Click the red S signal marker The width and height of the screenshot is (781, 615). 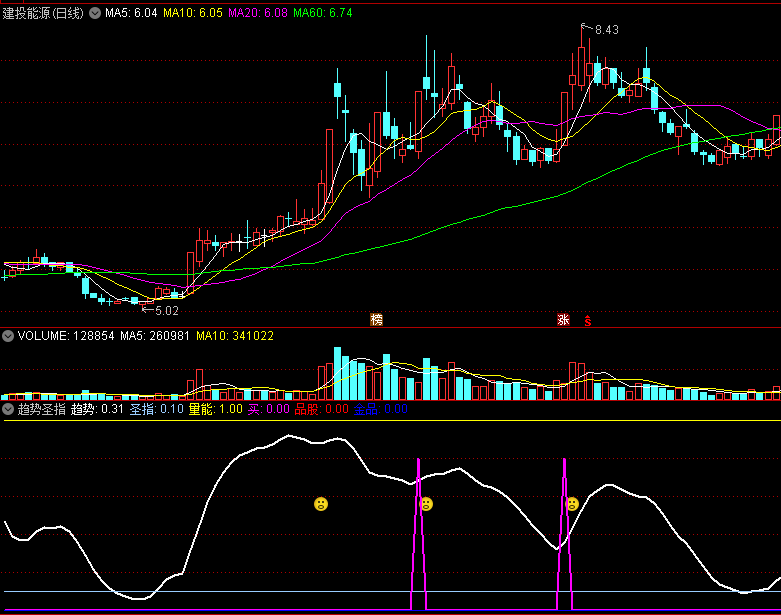tap(588, 321)
